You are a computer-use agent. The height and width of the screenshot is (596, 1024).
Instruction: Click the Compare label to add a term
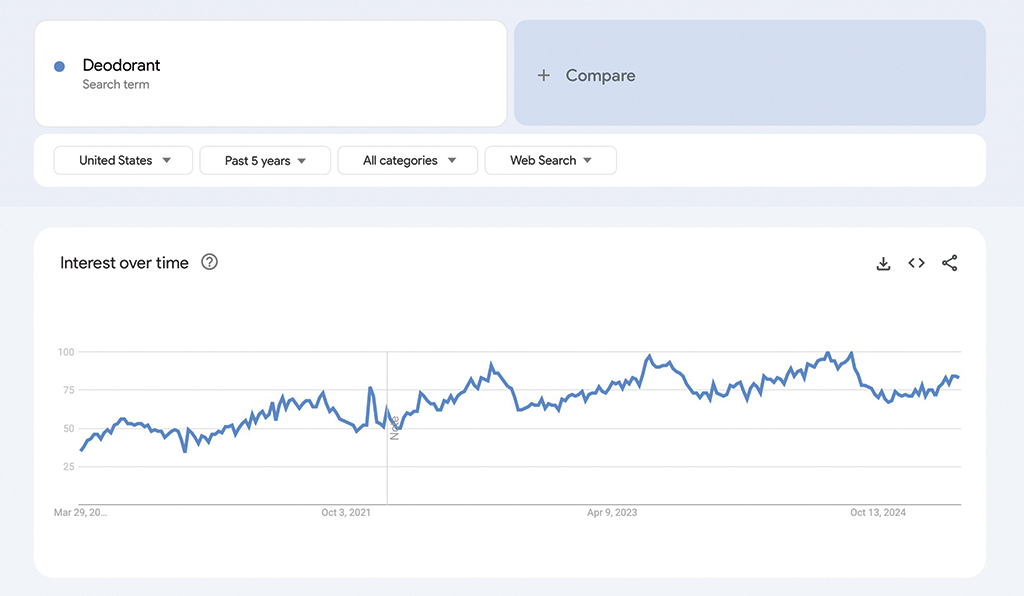(600, 75)
